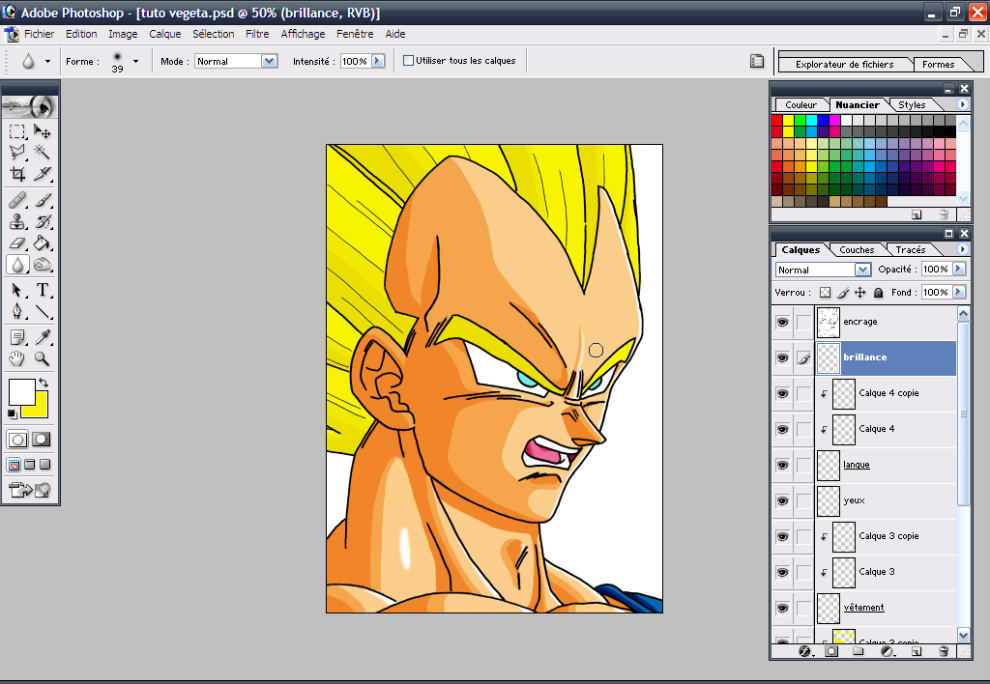Select the Eyedropper tool
This screenshot has height=684, width=990.
click(x=42, y=337)
